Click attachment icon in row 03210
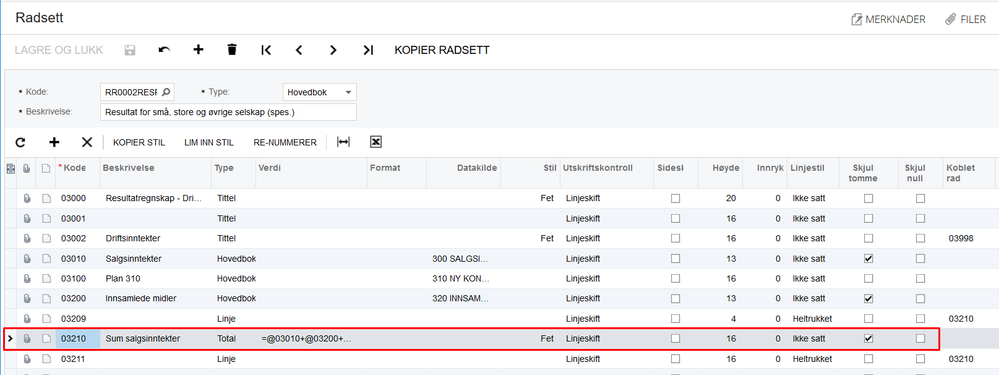The height and width of the screenshot is (375, 999). (x=27, y=339)
